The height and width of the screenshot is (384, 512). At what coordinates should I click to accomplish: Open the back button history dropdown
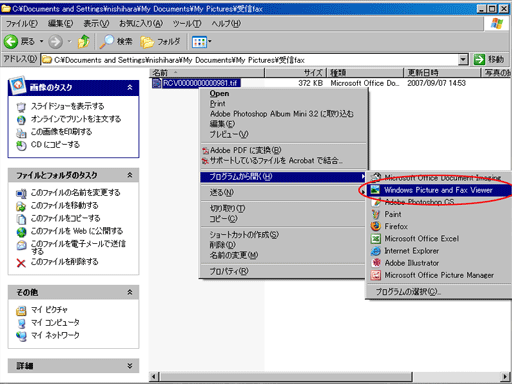(42, 42)
